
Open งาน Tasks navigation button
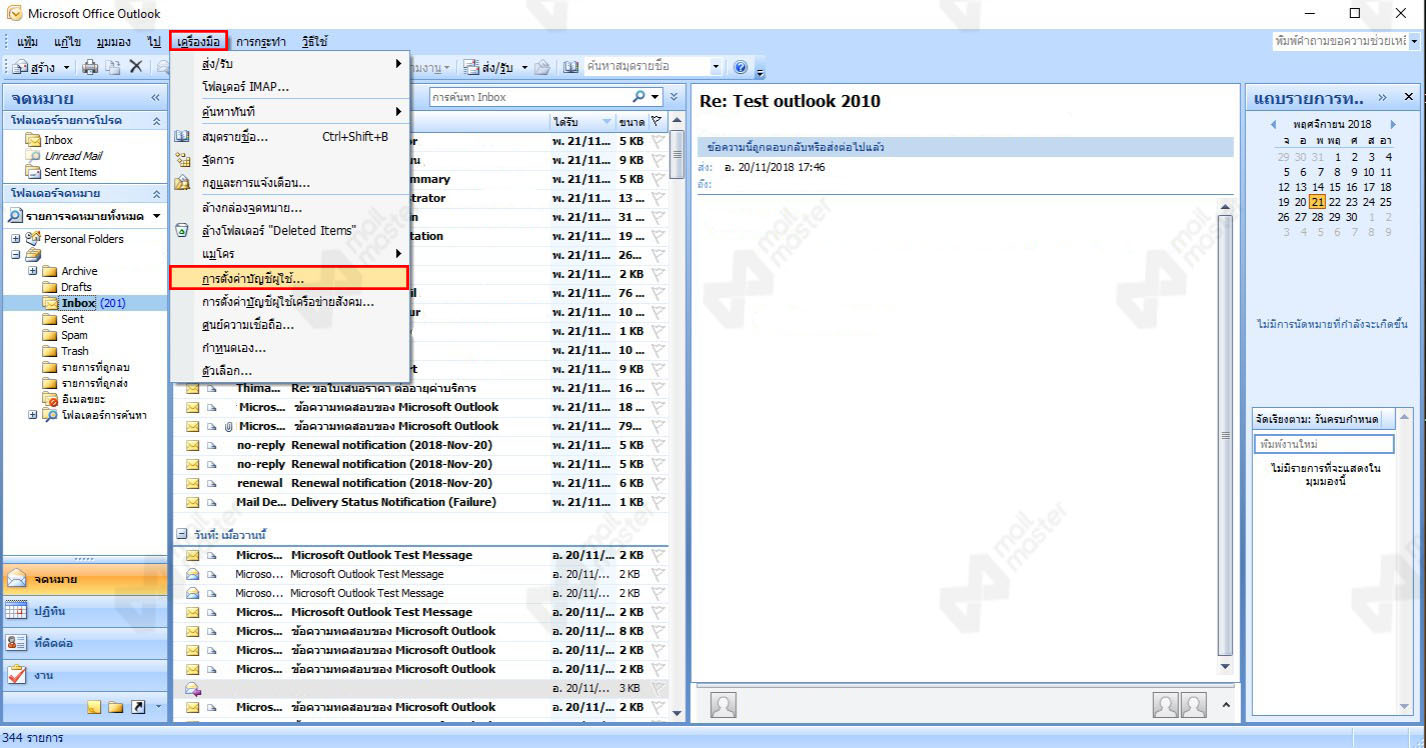[x=85, y=675]
